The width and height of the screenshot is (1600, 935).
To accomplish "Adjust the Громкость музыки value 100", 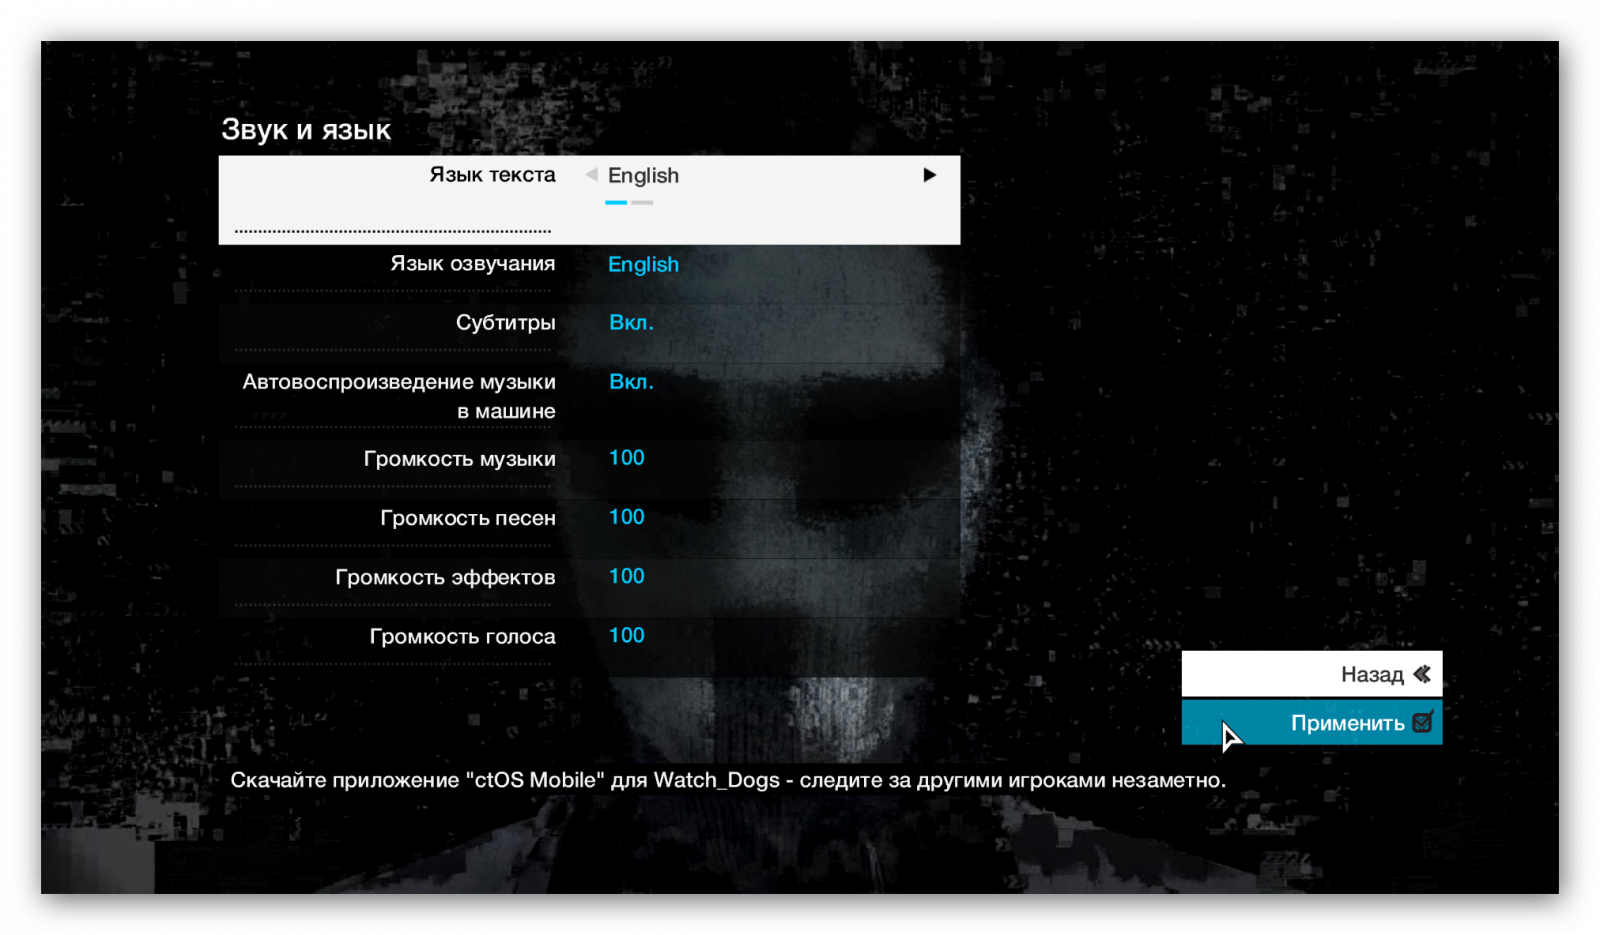I will [627, 458].
